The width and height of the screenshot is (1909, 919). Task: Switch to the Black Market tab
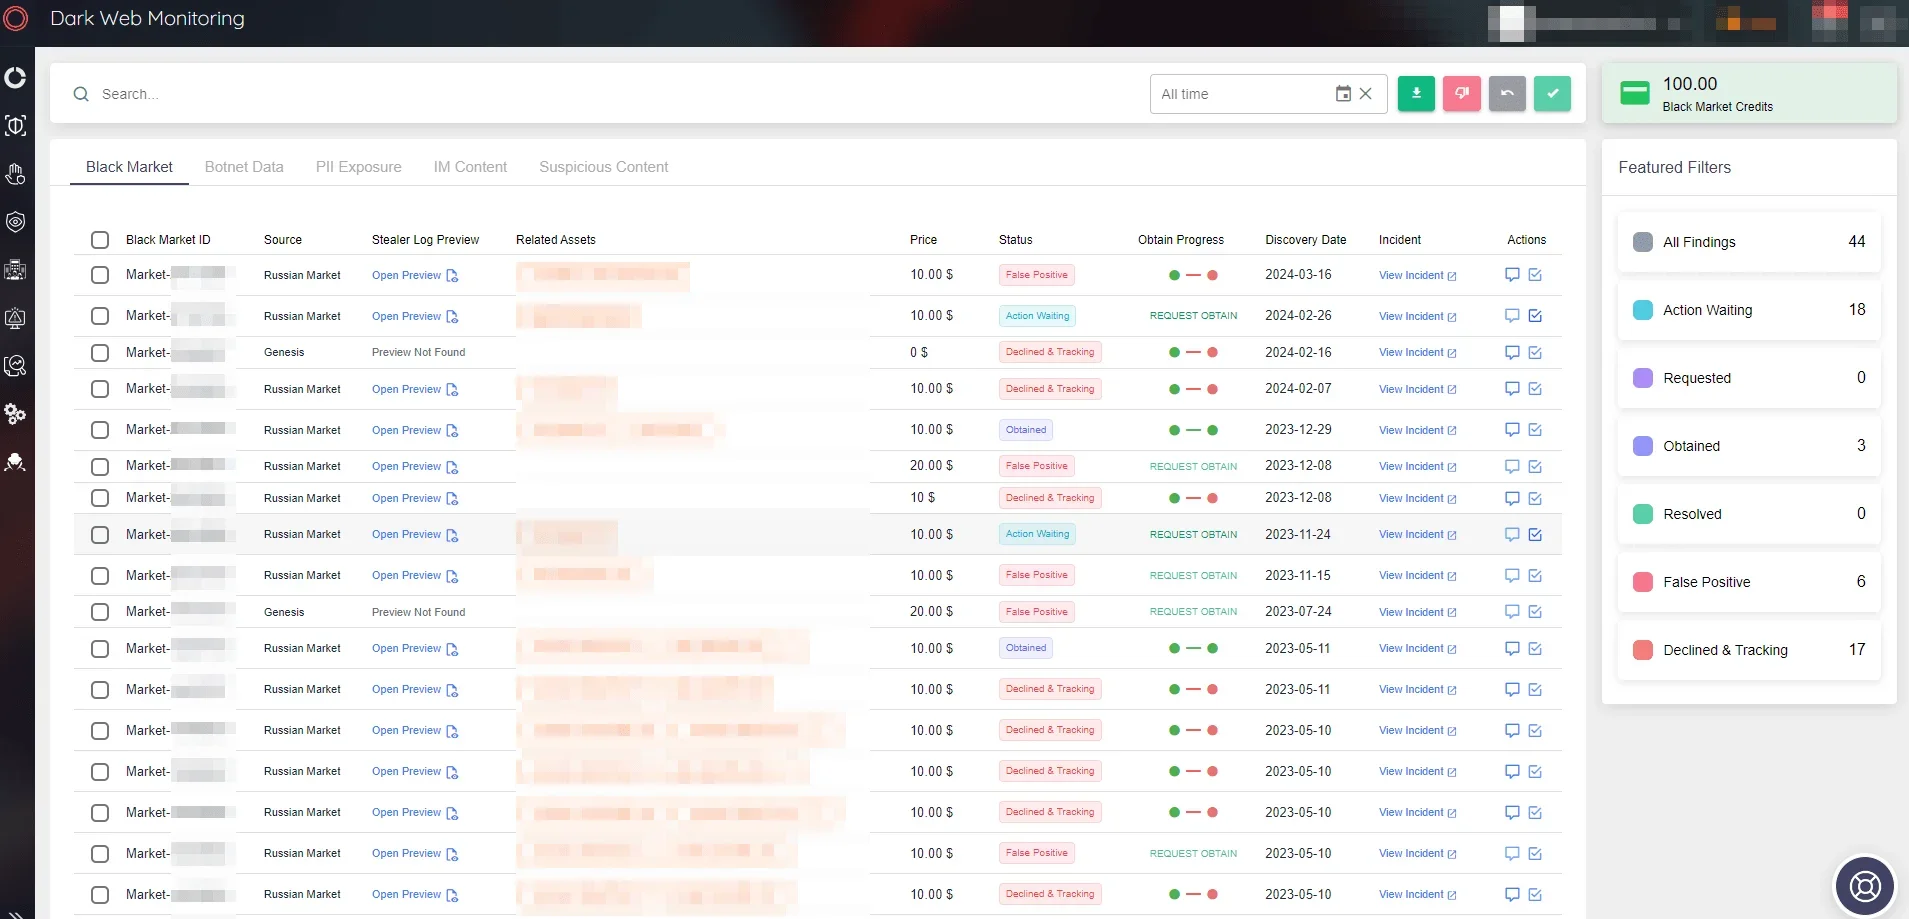tap(129, 167)
